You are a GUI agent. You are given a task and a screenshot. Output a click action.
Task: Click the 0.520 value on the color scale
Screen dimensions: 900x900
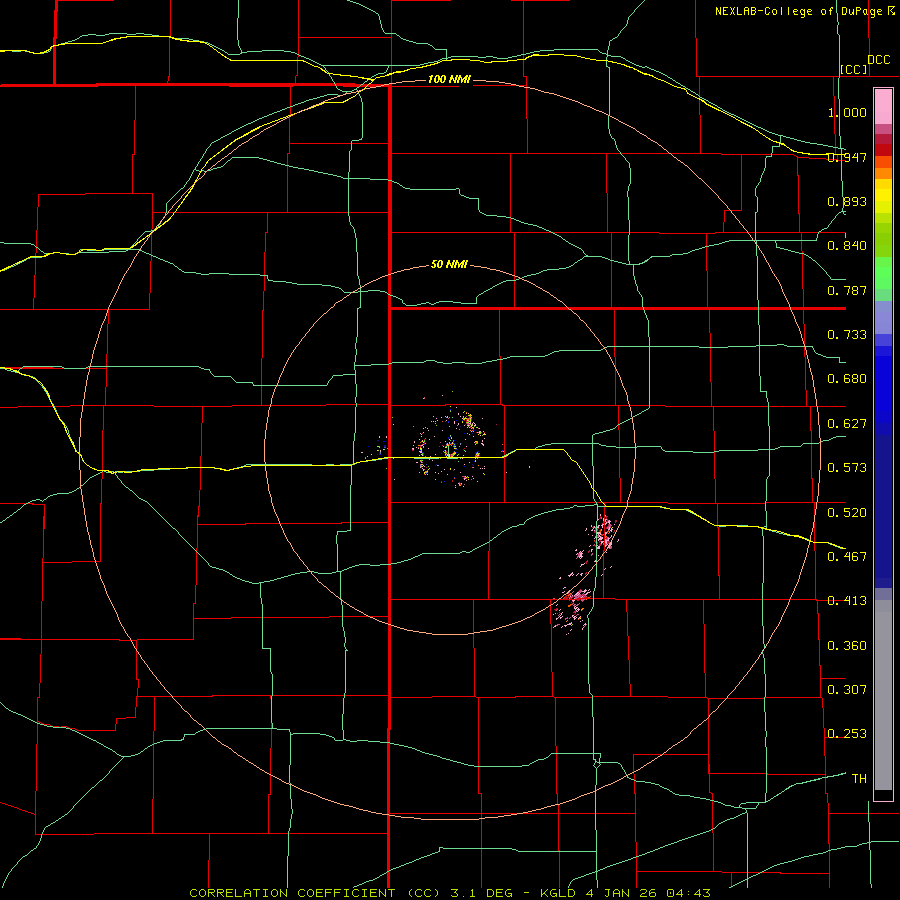(847, 513)
